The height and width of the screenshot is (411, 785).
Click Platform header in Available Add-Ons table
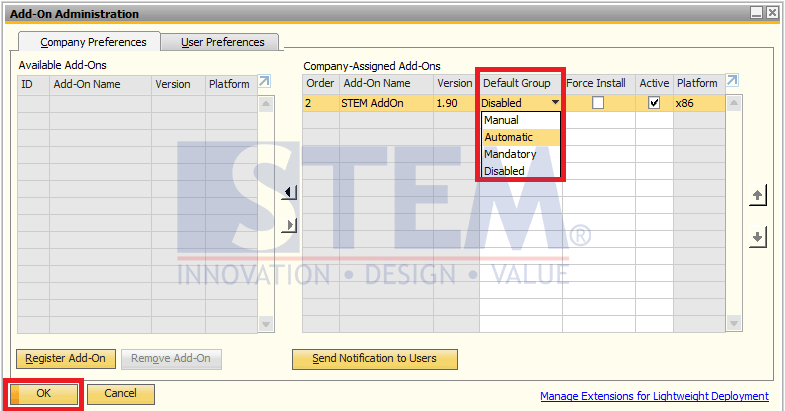(231, 84)
